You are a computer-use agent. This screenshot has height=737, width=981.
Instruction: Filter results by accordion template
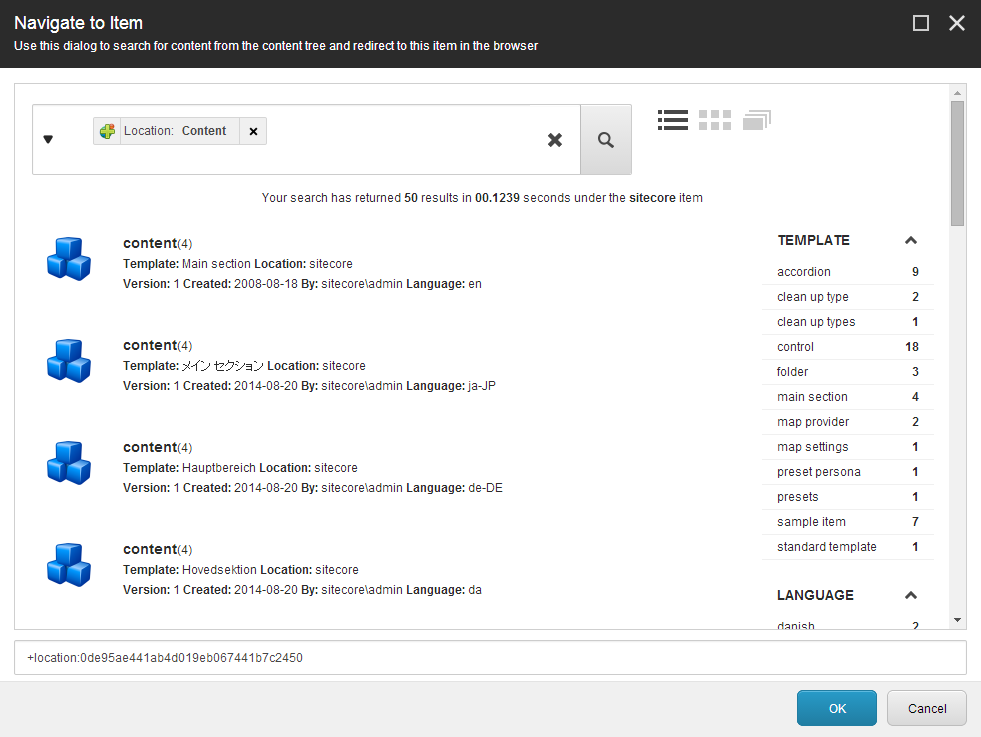pyautogui.click(x=804, y=272)
